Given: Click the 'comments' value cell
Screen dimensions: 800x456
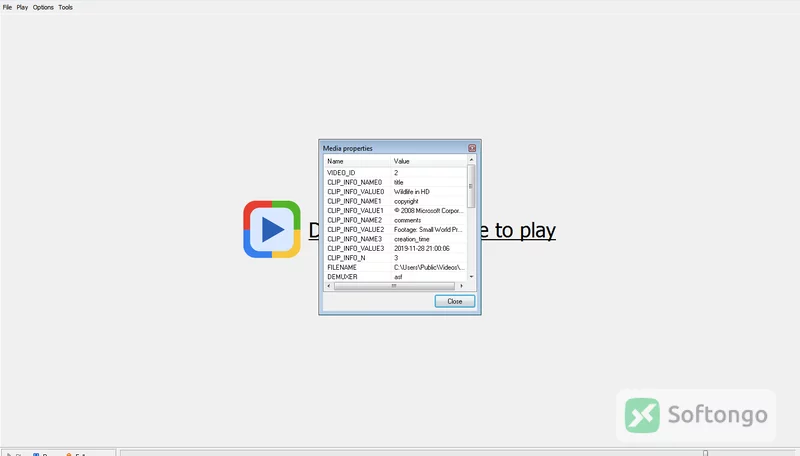Looking at the screenshot, I should tap(407, 220).
